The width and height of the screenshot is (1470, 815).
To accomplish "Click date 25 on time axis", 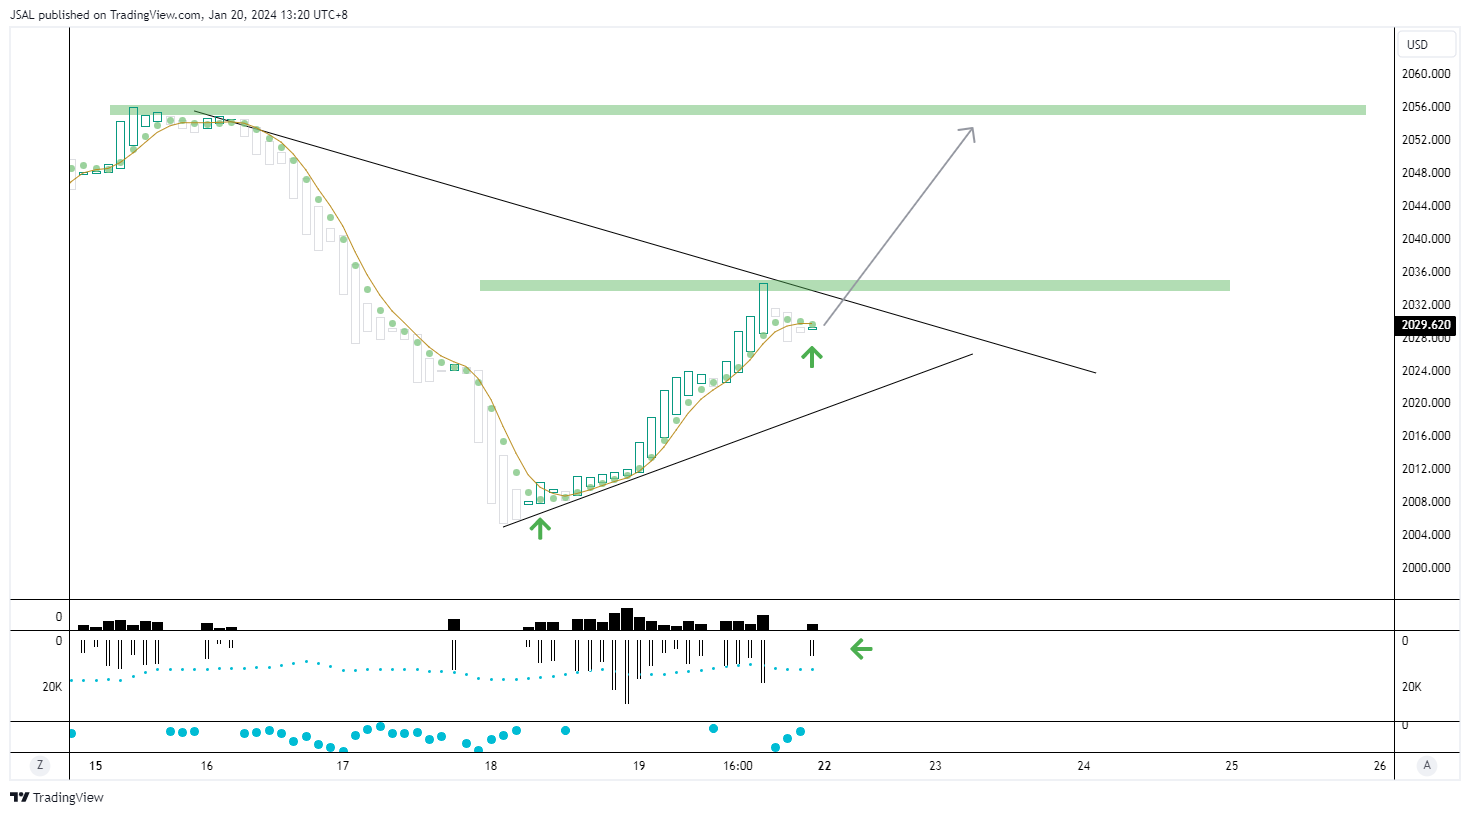I will tap(1232, 766).
